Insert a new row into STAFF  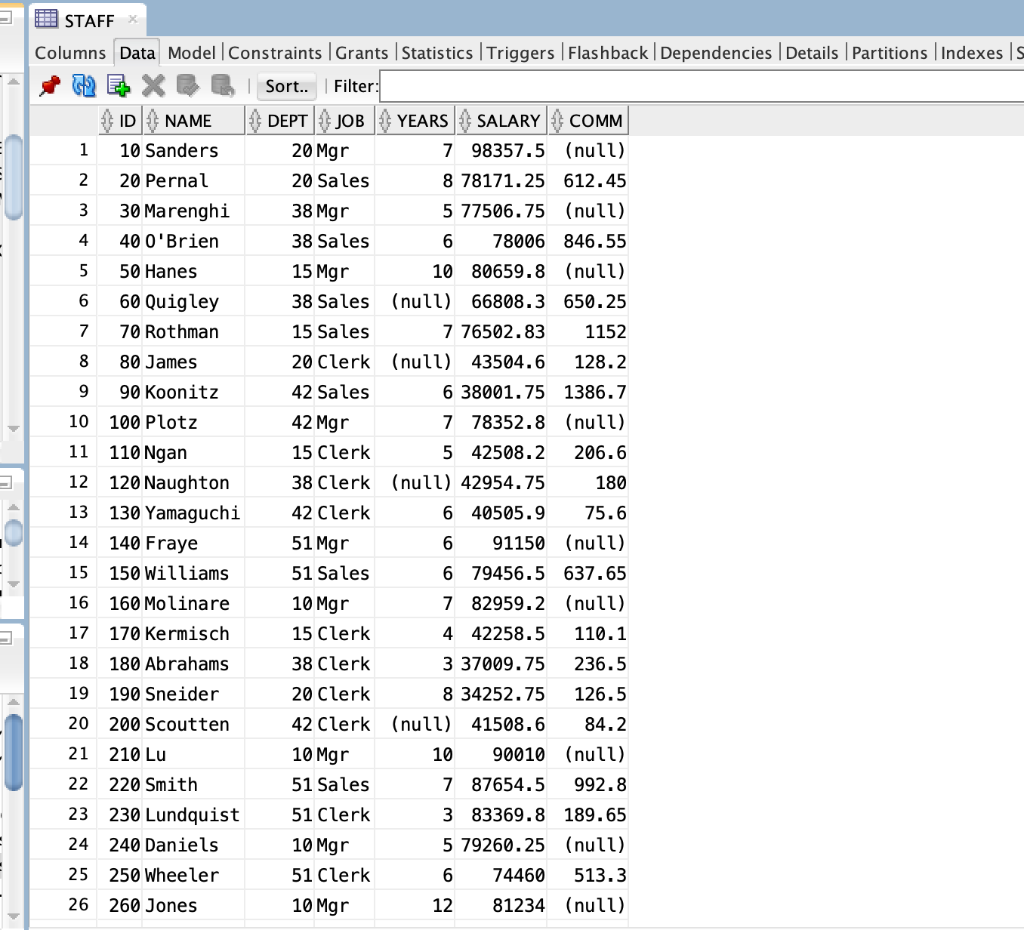[118, 86]
